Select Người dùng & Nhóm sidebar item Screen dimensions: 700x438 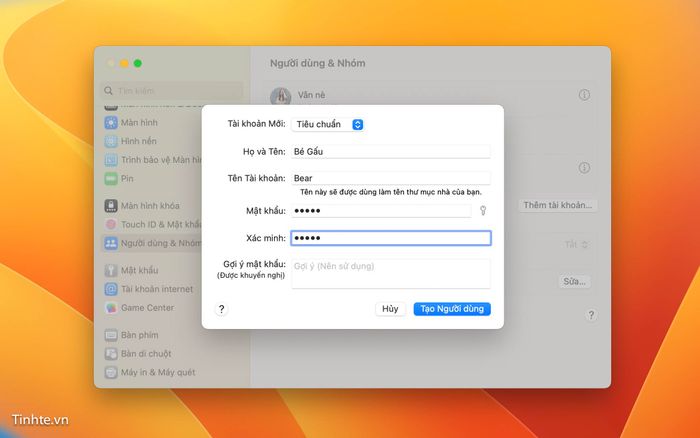152,243
